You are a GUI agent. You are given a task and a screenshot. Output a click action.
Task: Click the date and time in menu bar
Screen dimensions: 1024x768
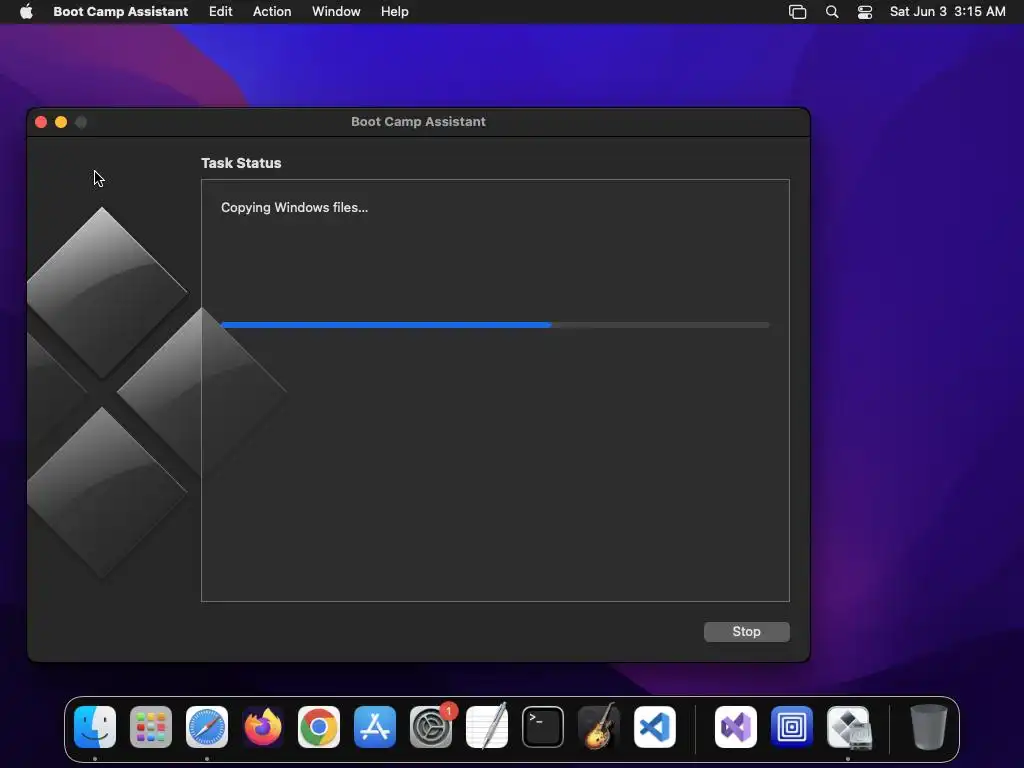947,12
